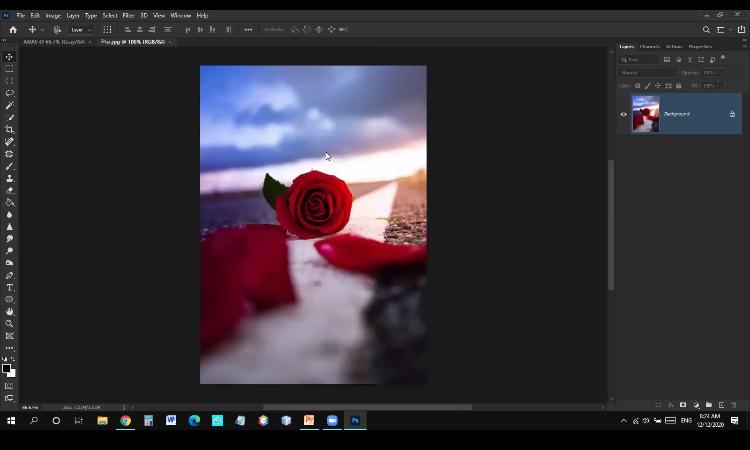The image size is (750, 450).
Task: Select the Horizontal Type tool
Action: (10, 287)
